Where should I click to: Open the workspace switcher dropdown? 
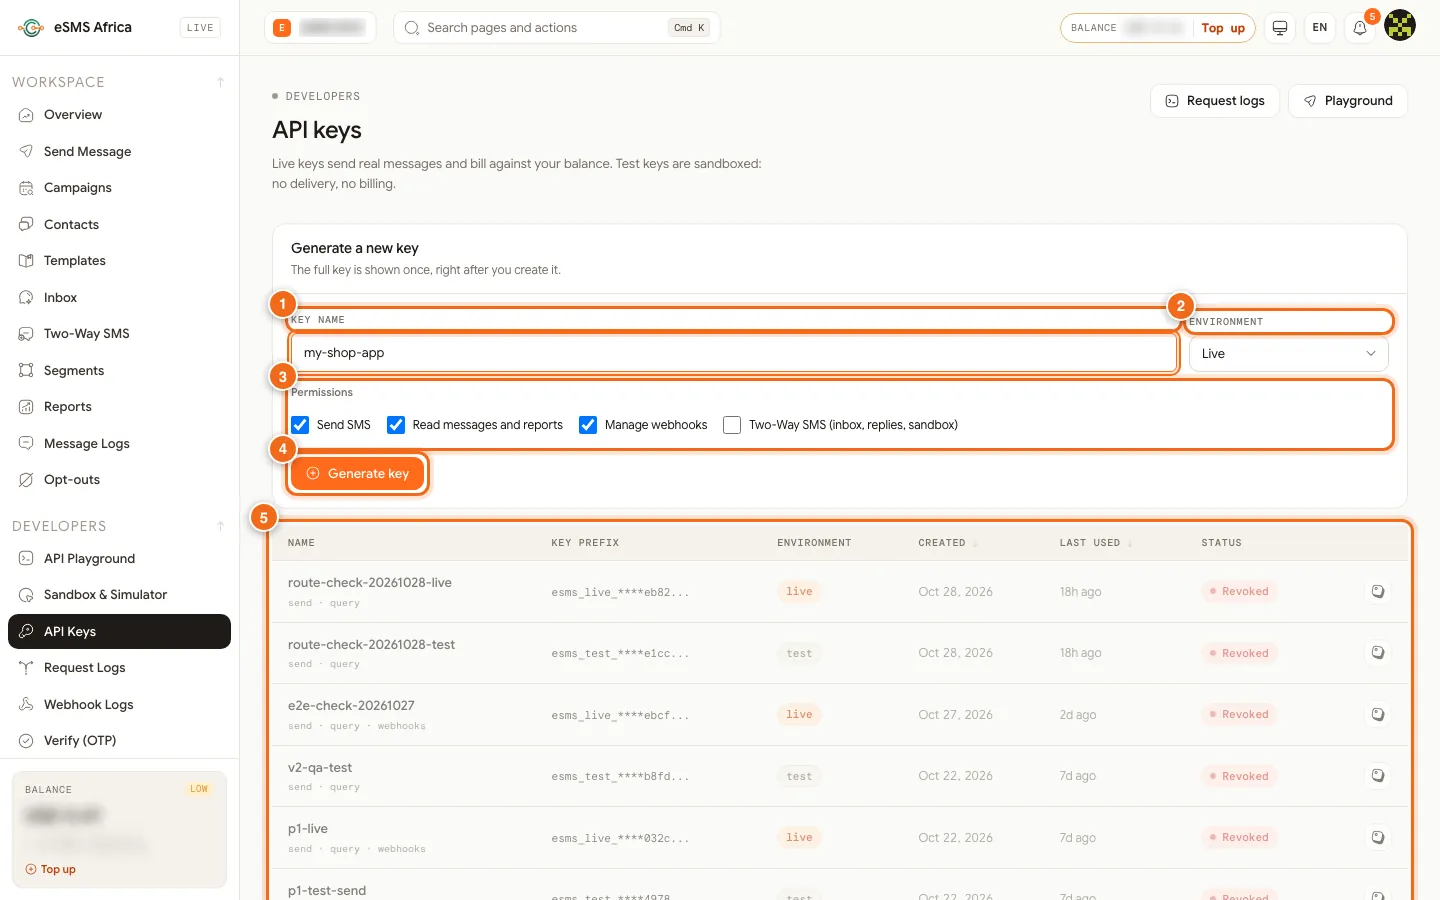320,28
